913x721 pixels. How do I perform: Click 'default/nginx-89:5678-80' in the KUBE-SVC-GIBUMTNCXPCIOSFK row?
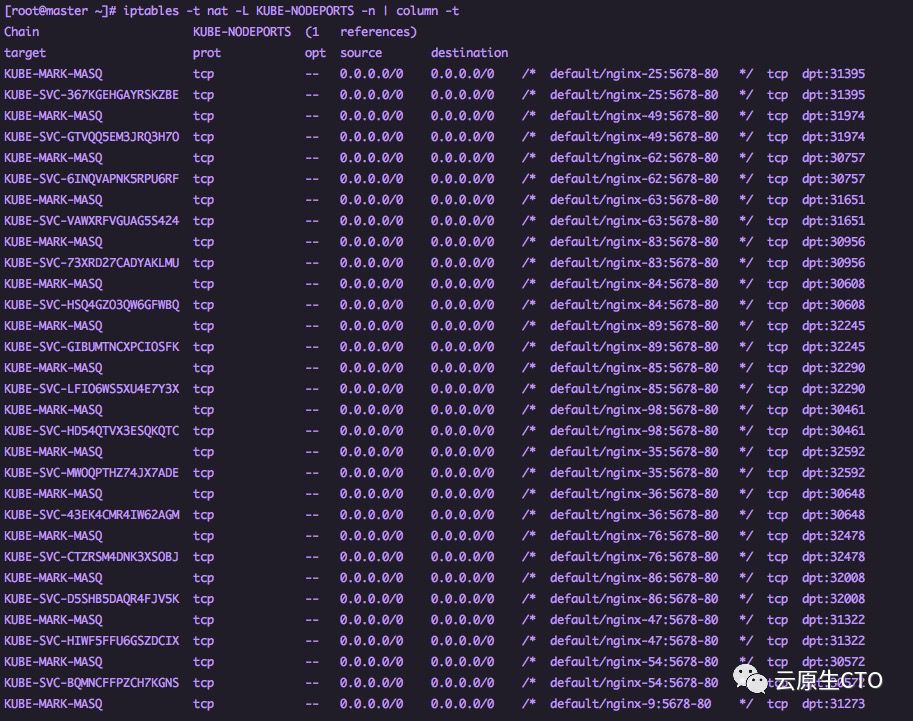point(634,347)
